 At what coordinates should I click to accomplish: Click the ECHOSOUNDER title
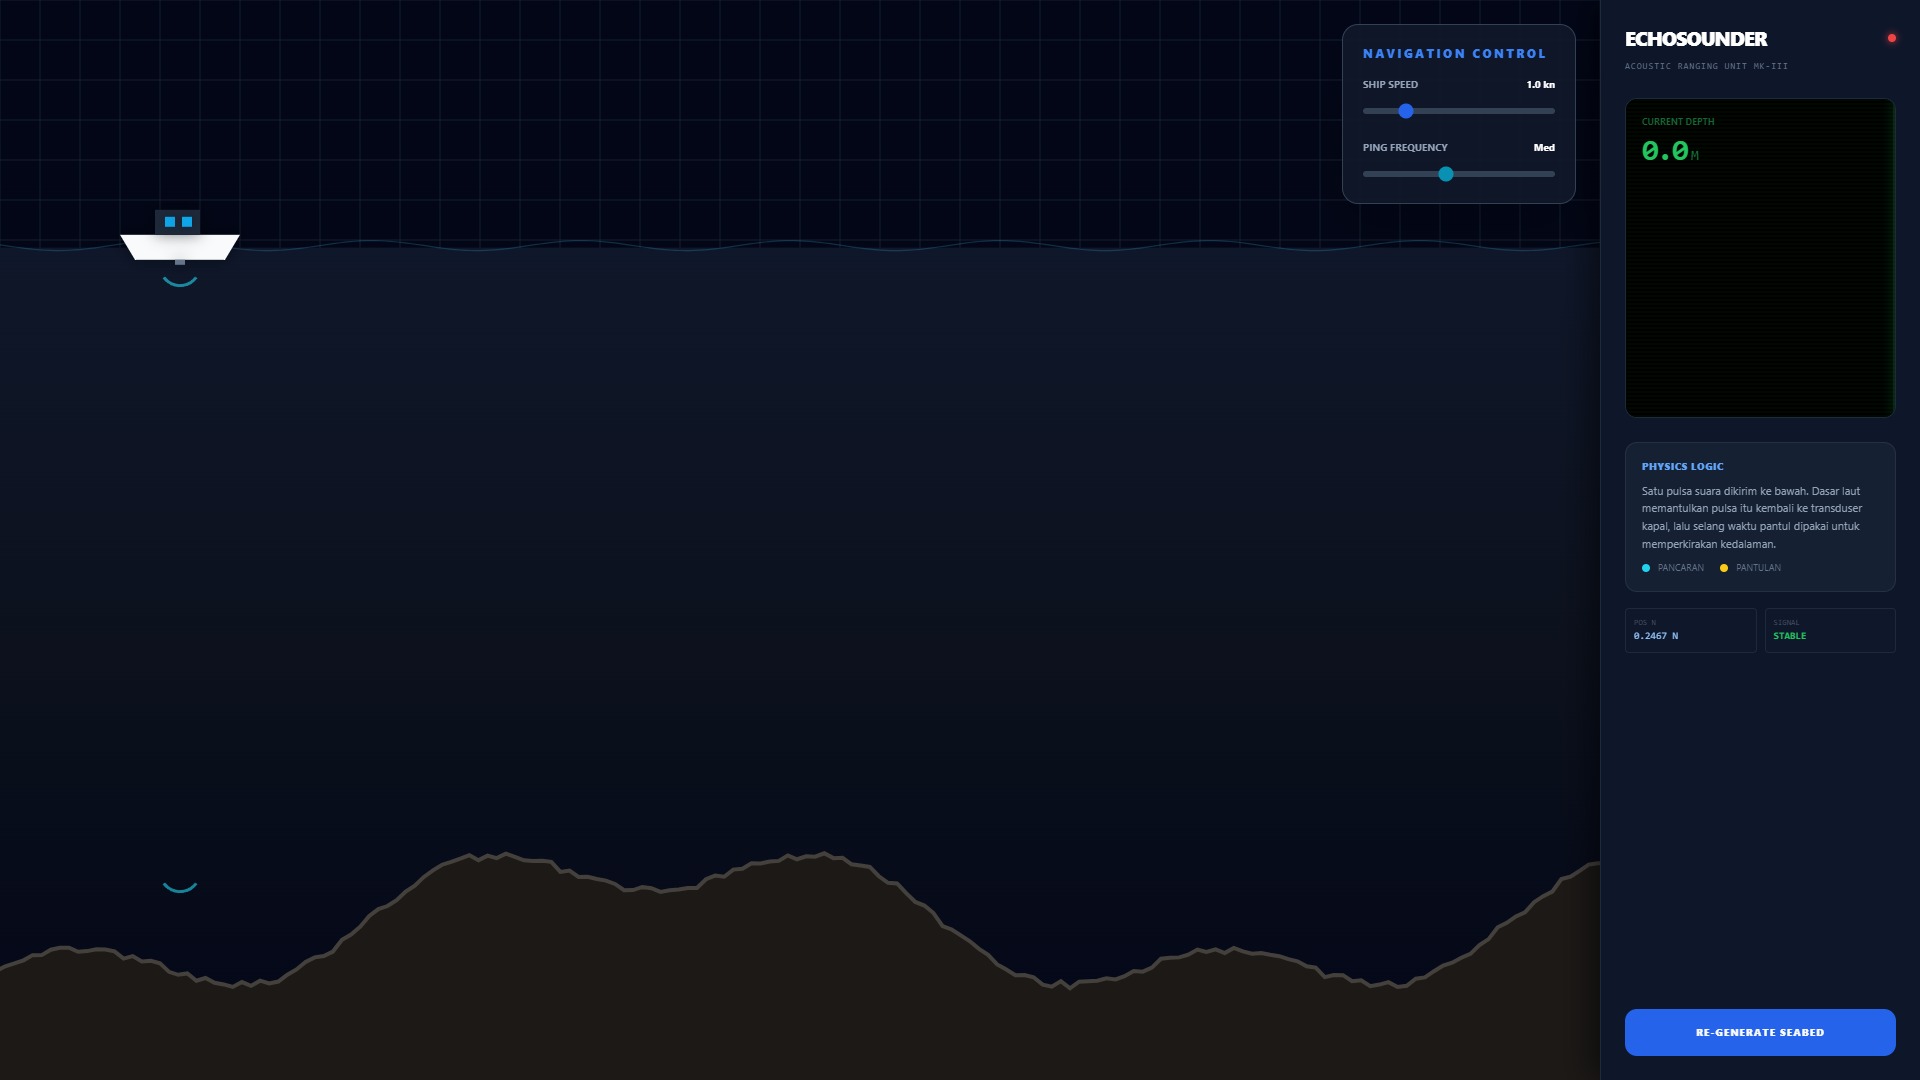pos(1696,39)
